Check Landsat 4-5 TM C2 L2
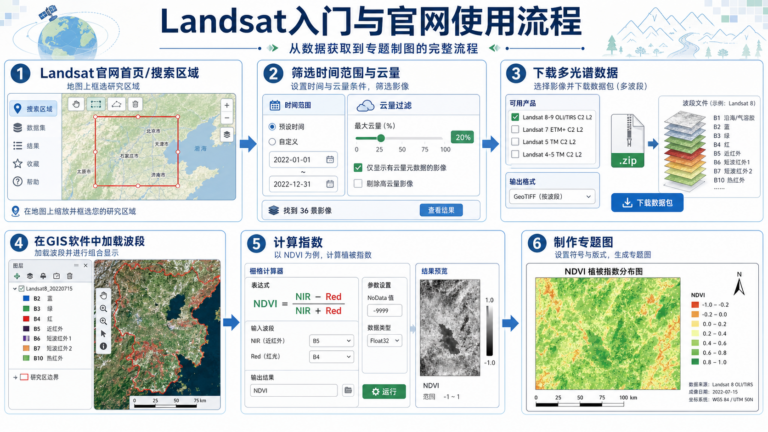 [515, 154]
